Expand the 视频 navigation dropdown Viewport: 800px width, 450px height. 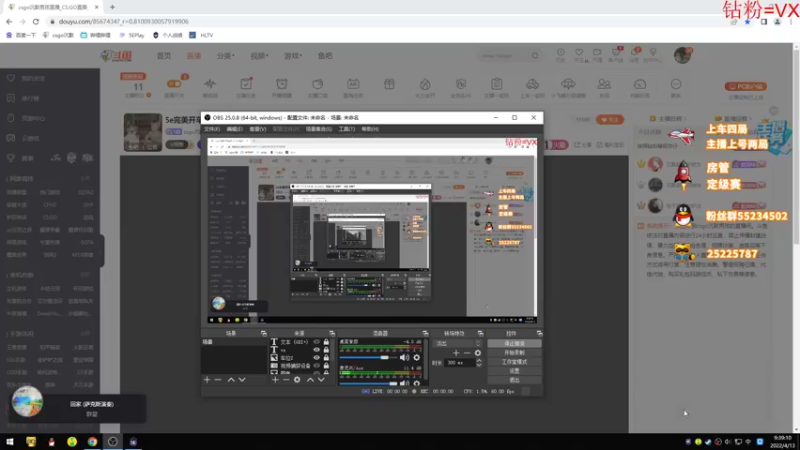259,56
